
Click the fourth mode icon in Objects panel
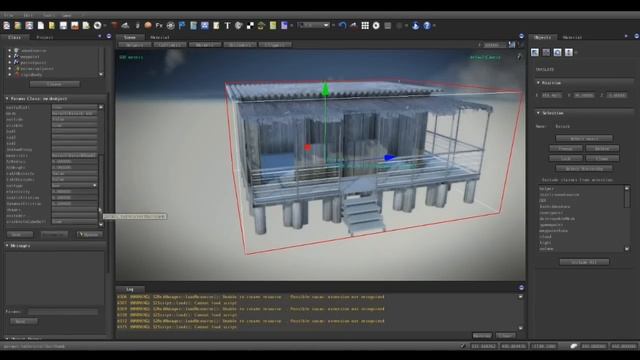point(569,52)
